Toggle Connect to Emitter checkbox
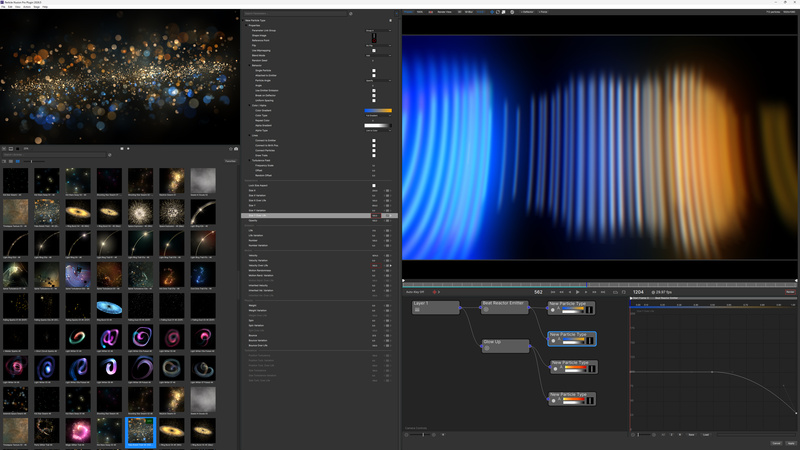800x450 pixels. click(374, 140)
